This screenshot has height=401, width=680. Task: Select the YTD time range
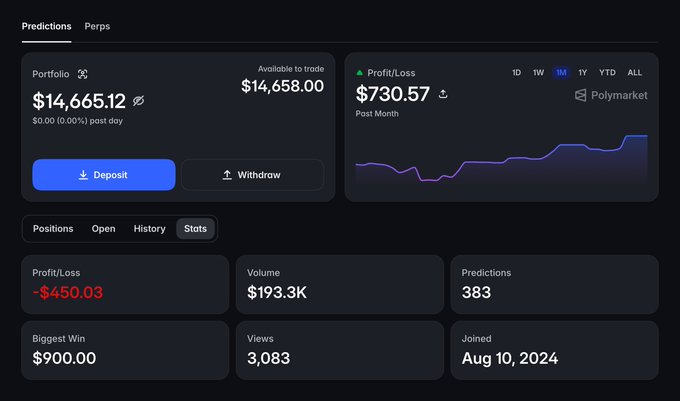click(607, 73)
